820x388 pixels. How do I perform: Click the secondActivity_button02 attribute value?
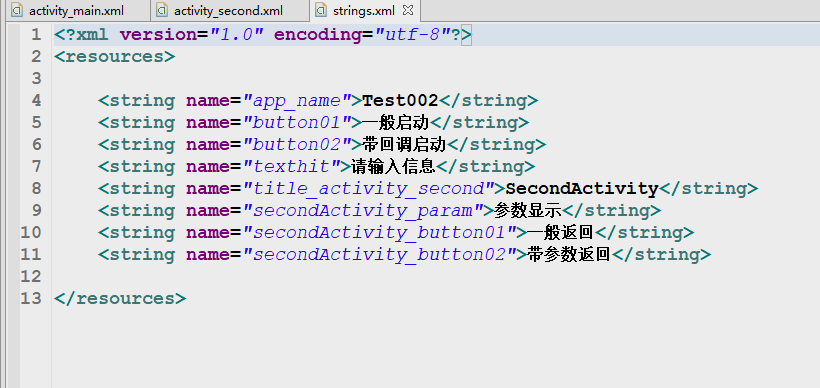380,254
